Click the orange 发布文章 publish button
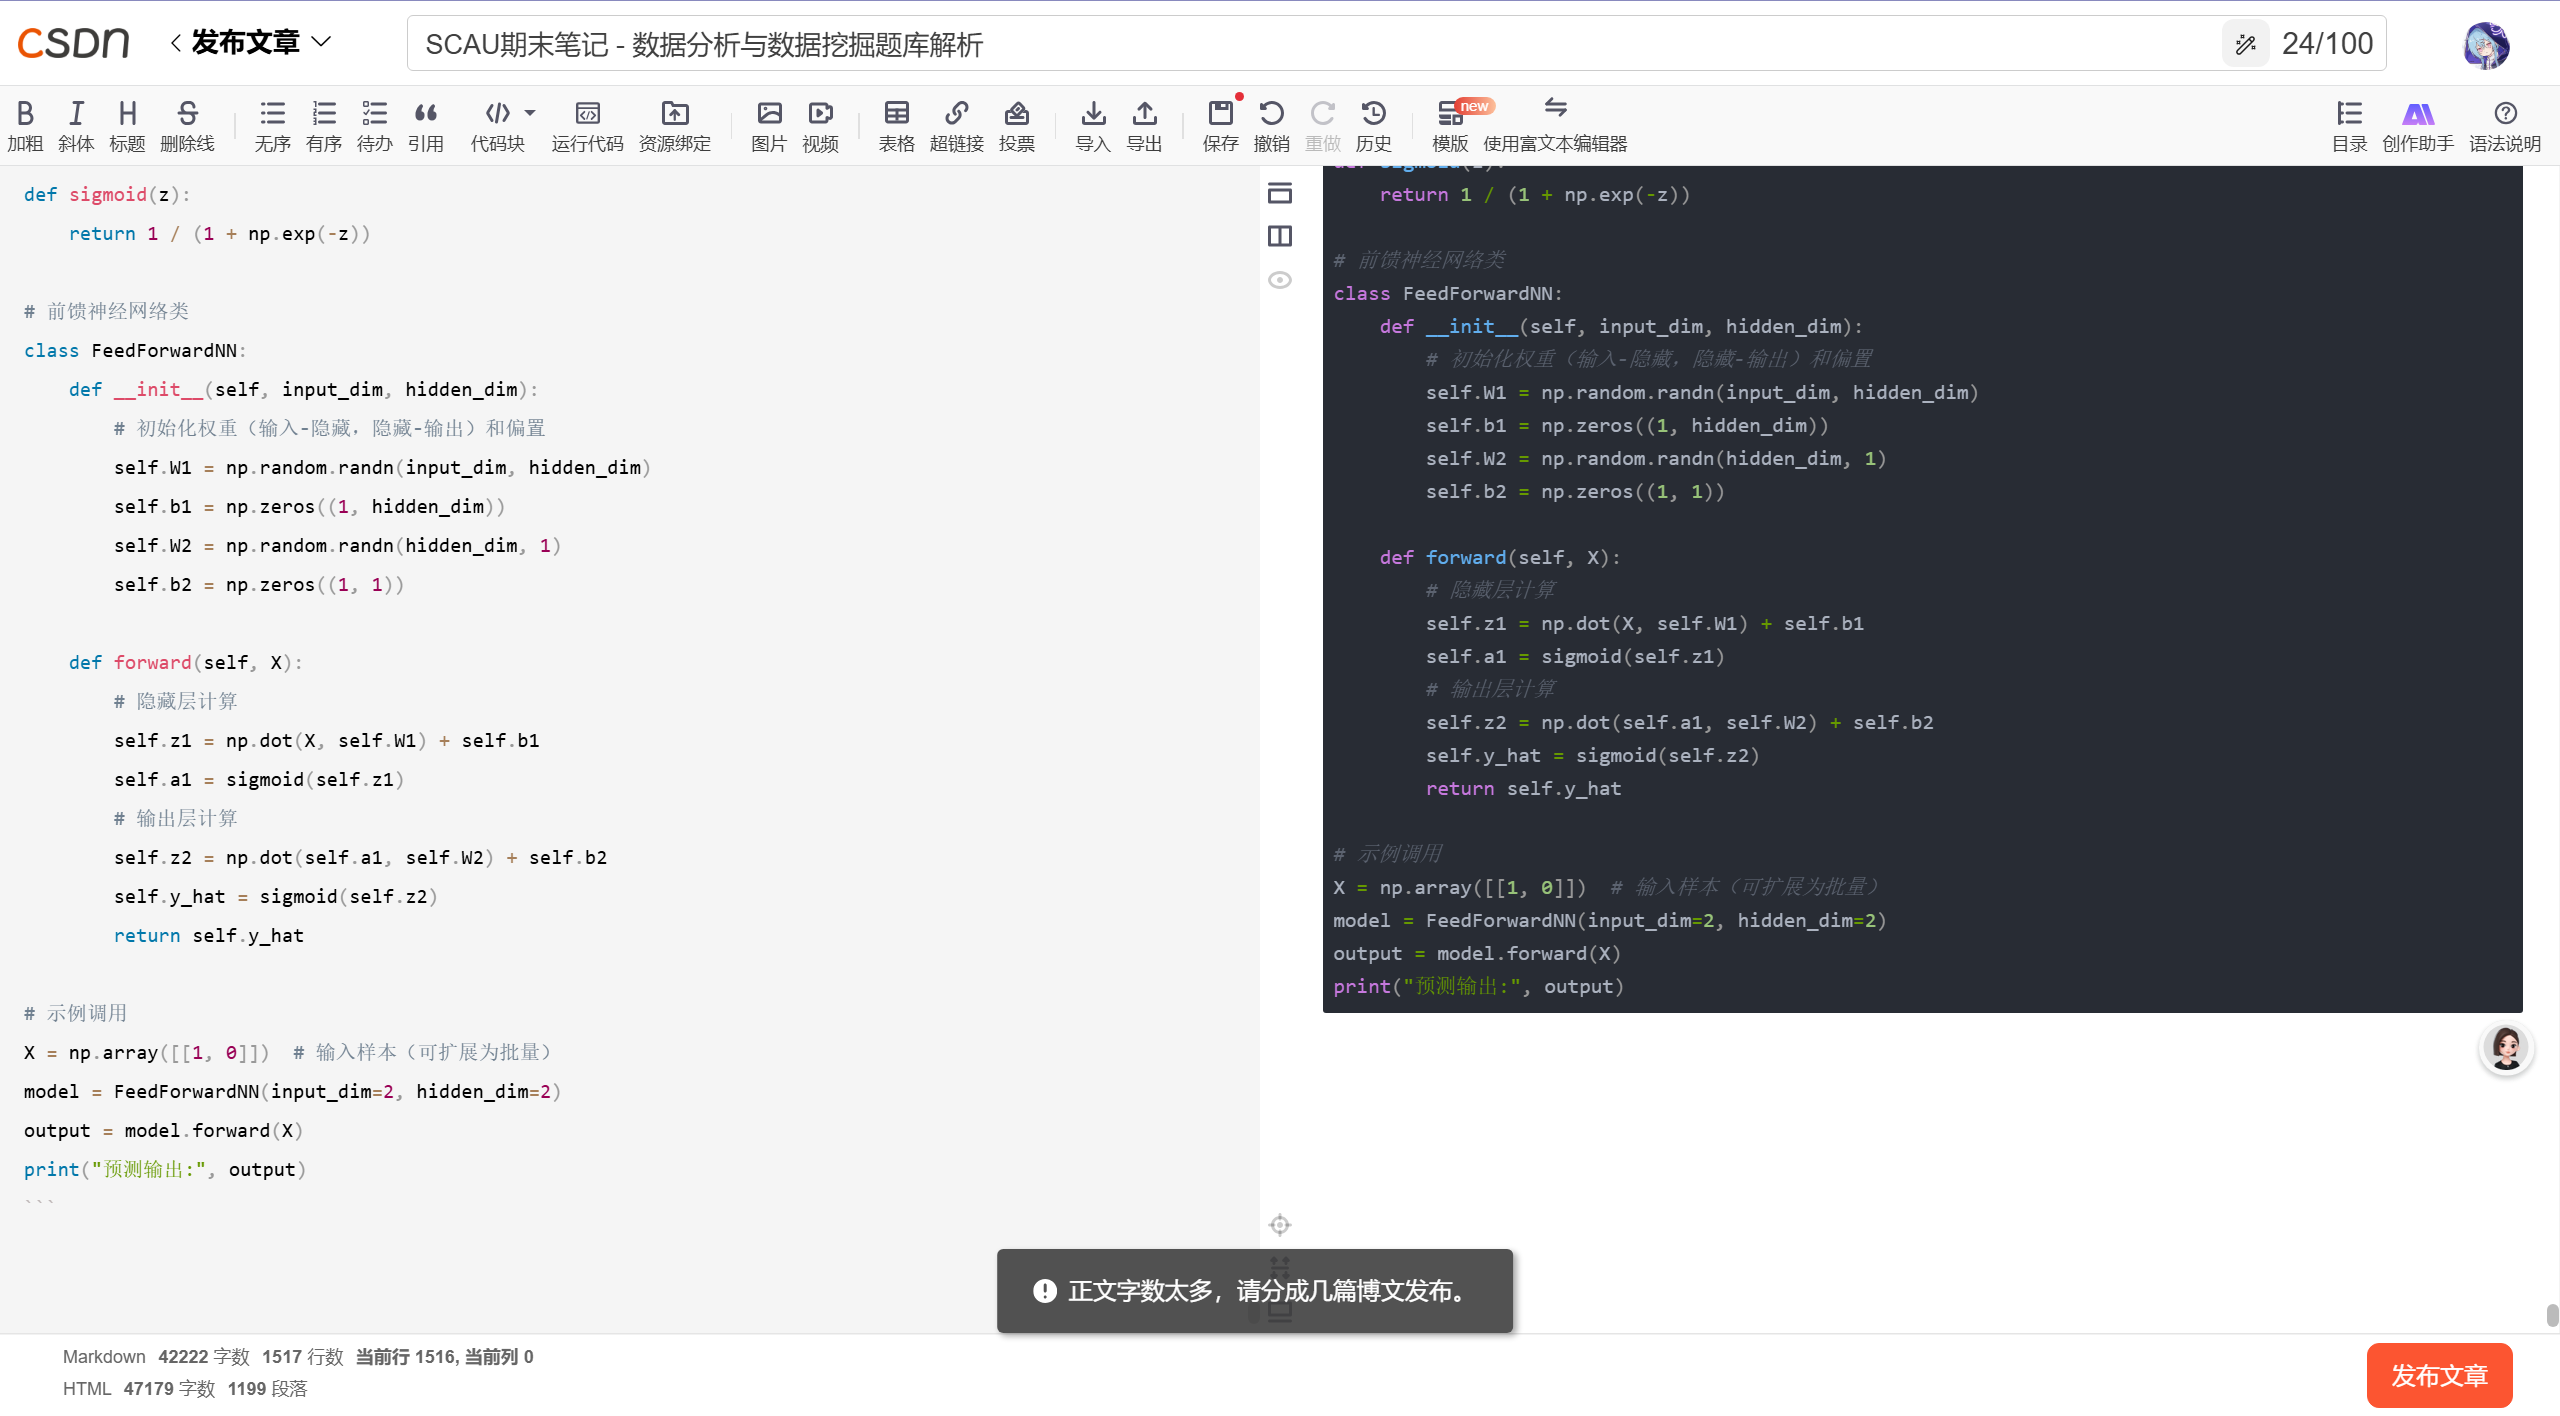The image size is (2560, 1416). tap(2440, 1376)
